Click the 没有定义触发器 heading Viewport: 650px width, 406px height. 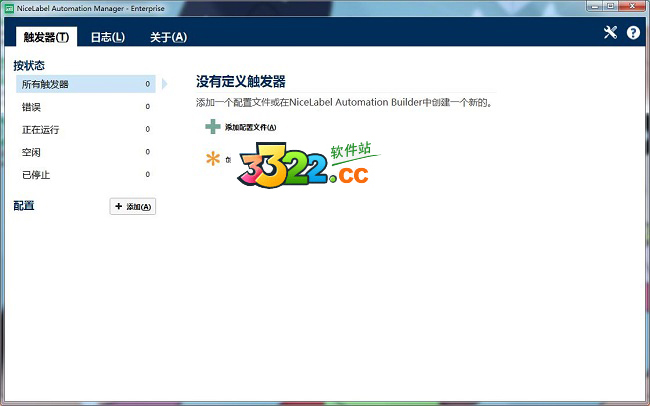pos(241,82)
